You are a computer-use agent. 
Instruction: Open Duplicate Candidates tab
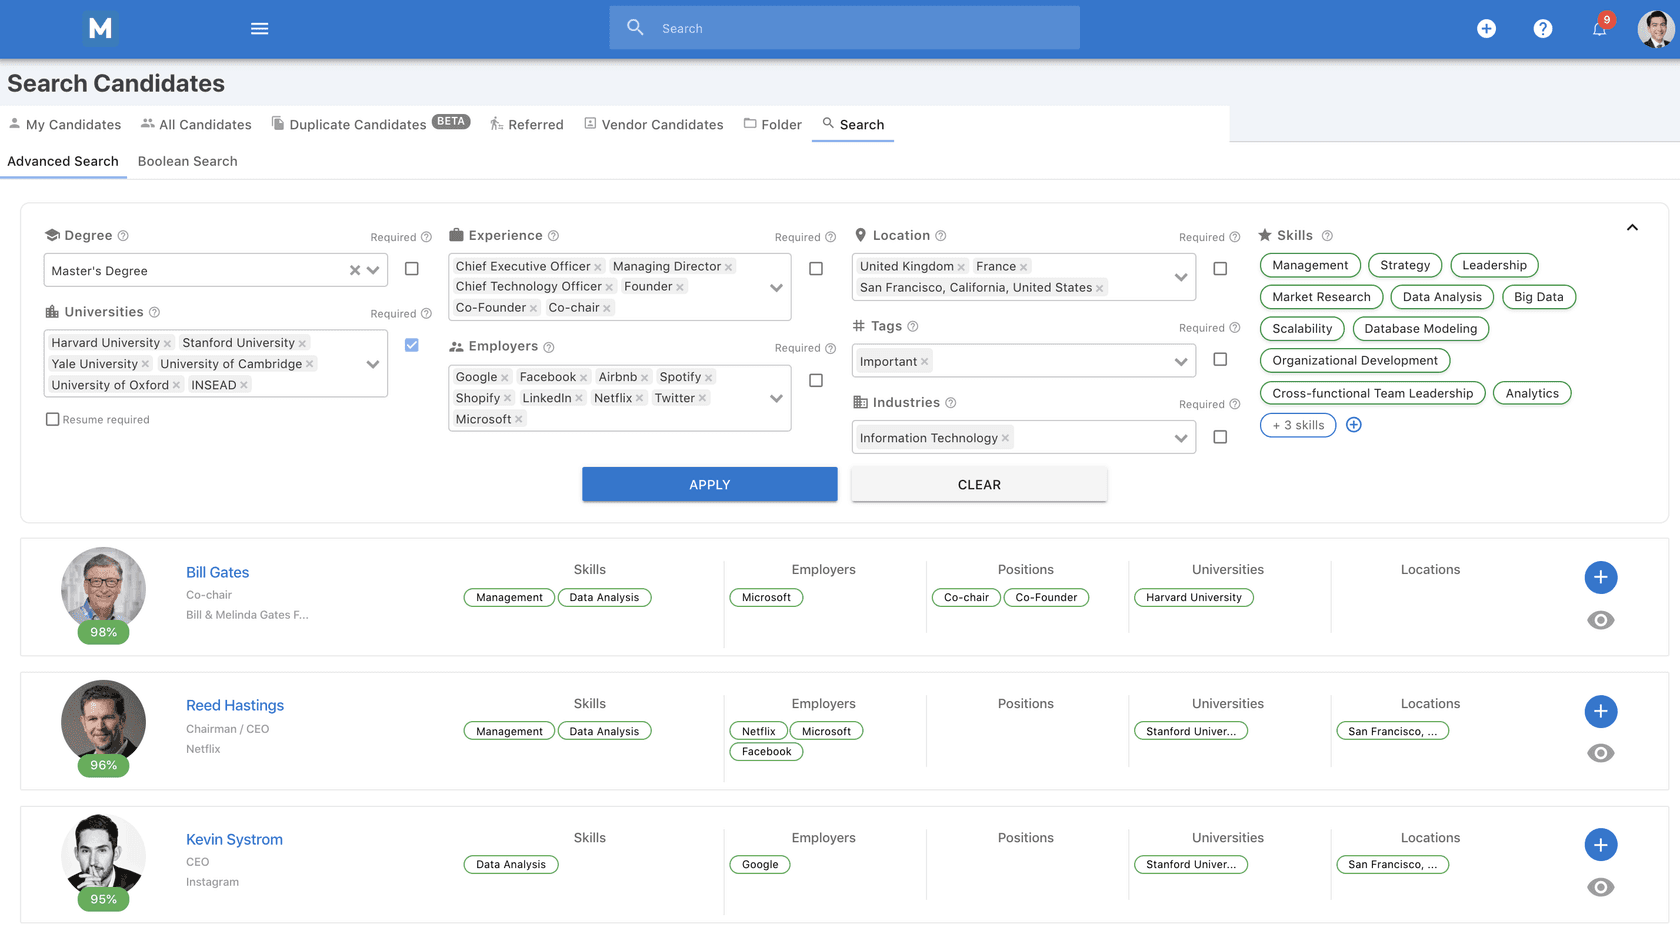click(x=371, y=124)
